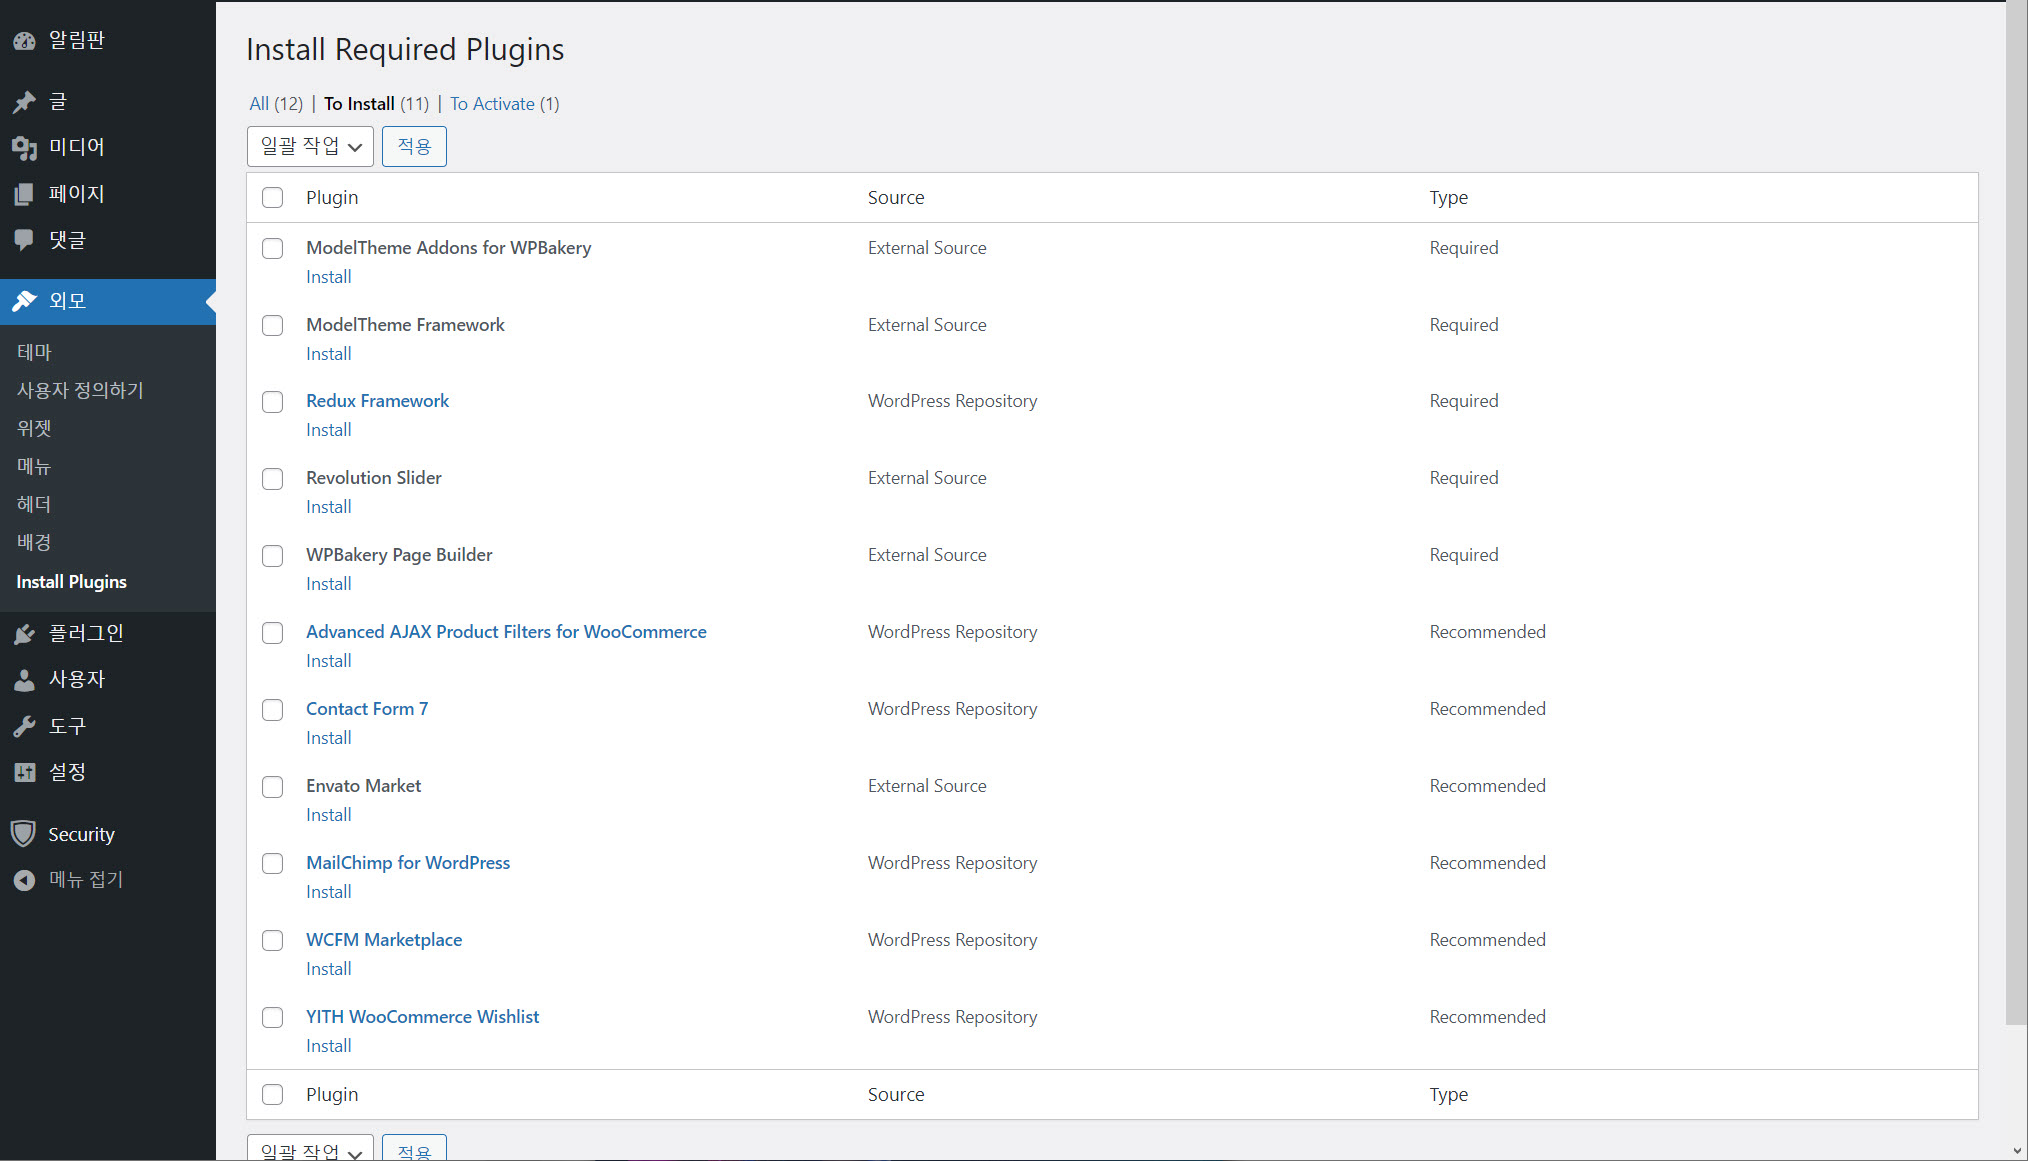Click the dashboard gauge icon (알림판)

24,41
